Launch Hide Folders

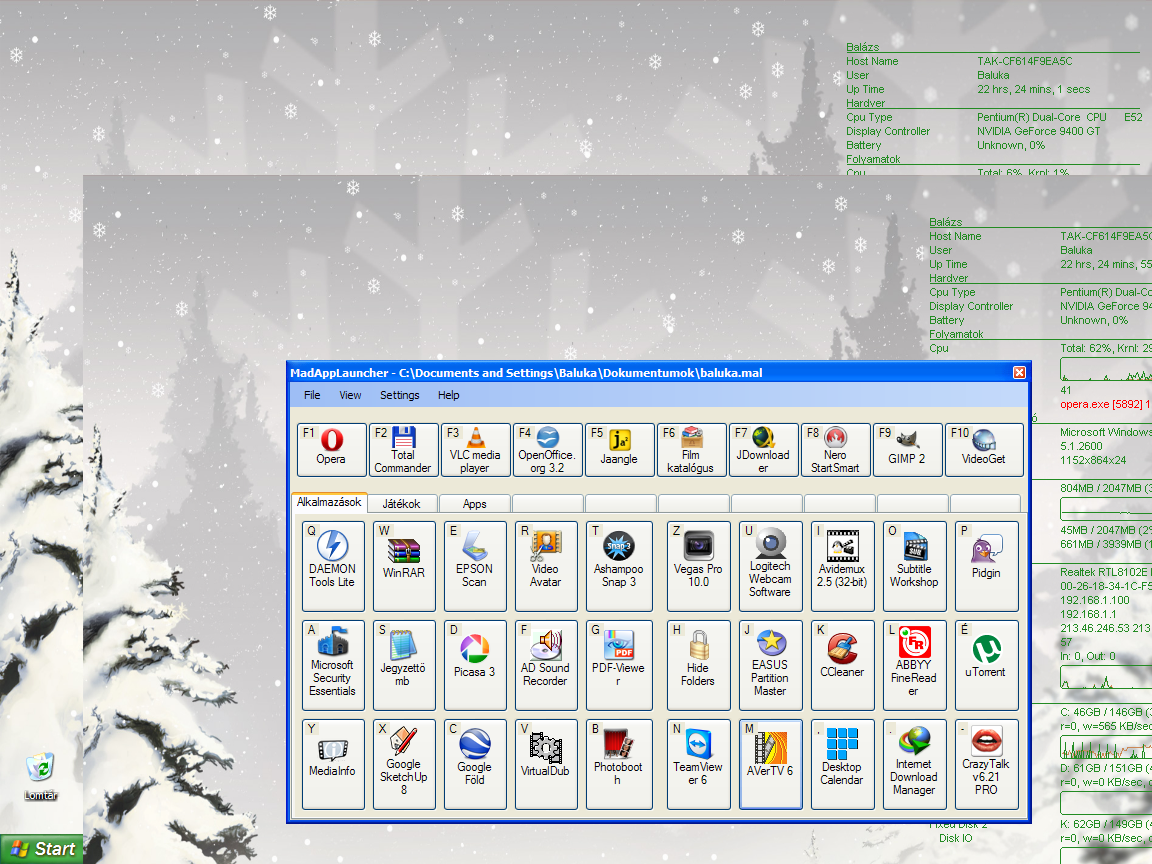pyautogui.click(x=699, y=665)
